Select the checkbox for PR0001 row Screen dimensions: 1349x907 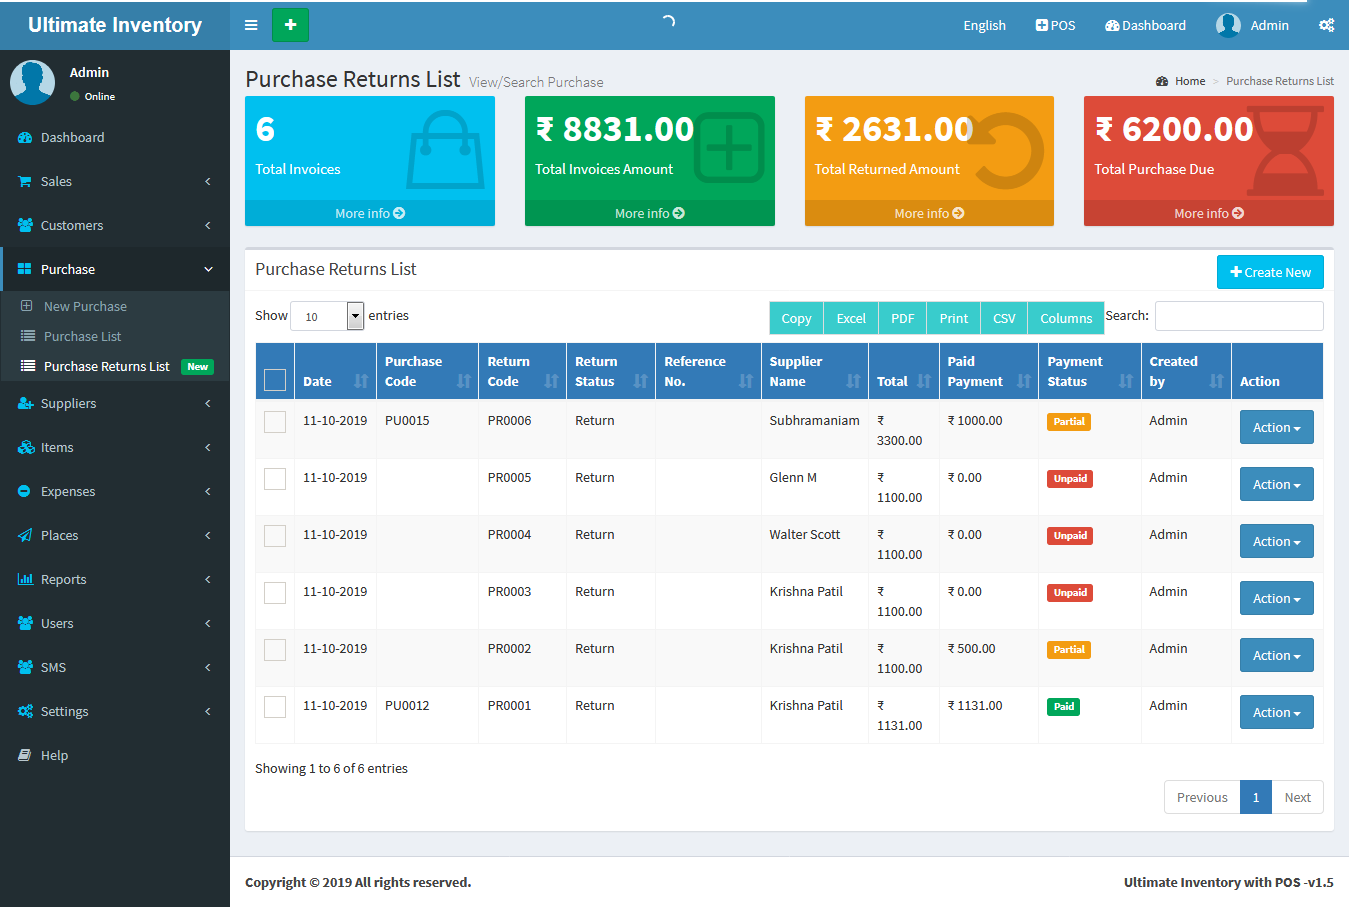click(275, 707)
